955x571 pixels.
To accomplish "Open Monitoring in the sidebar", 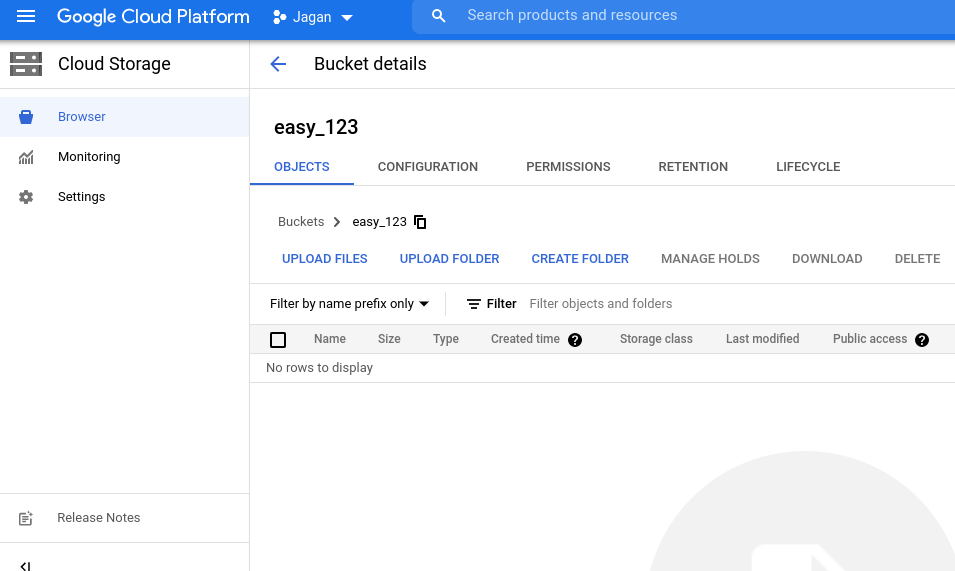I will (x=124, y=157).
